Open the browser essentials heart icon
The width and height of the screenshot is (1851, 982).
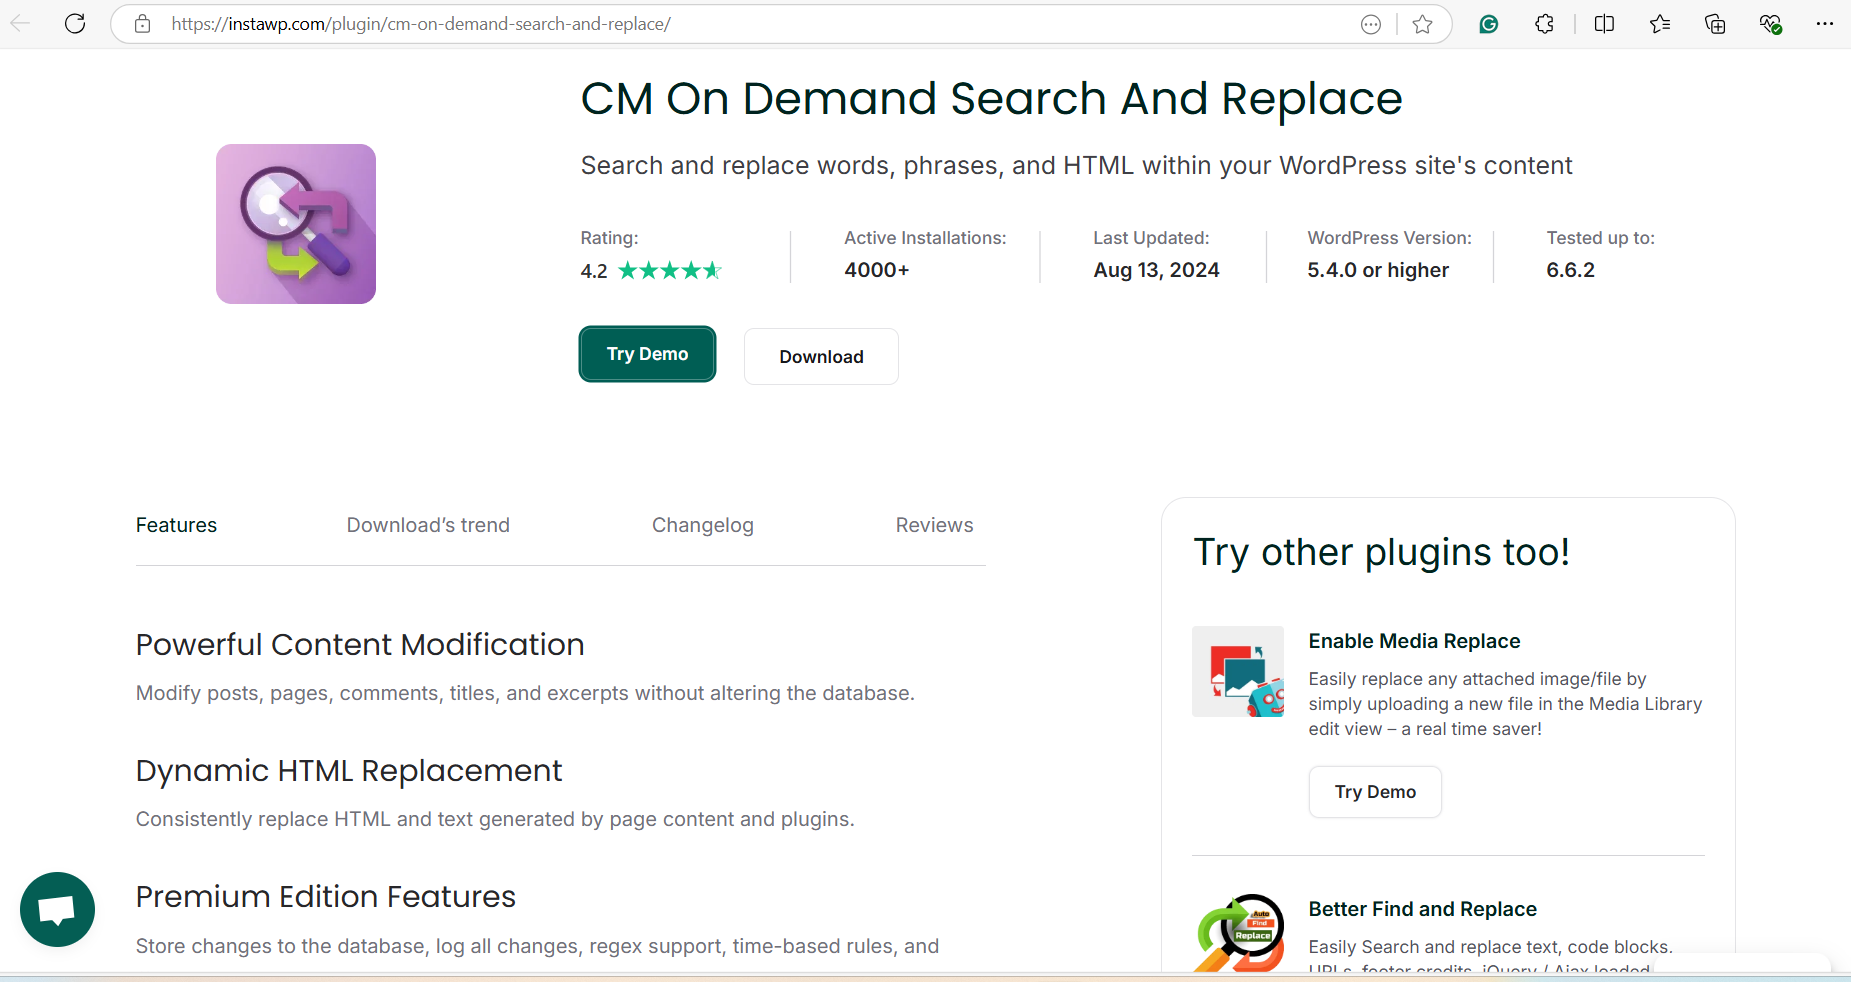pyautogui.click(x=1770, y=24)
